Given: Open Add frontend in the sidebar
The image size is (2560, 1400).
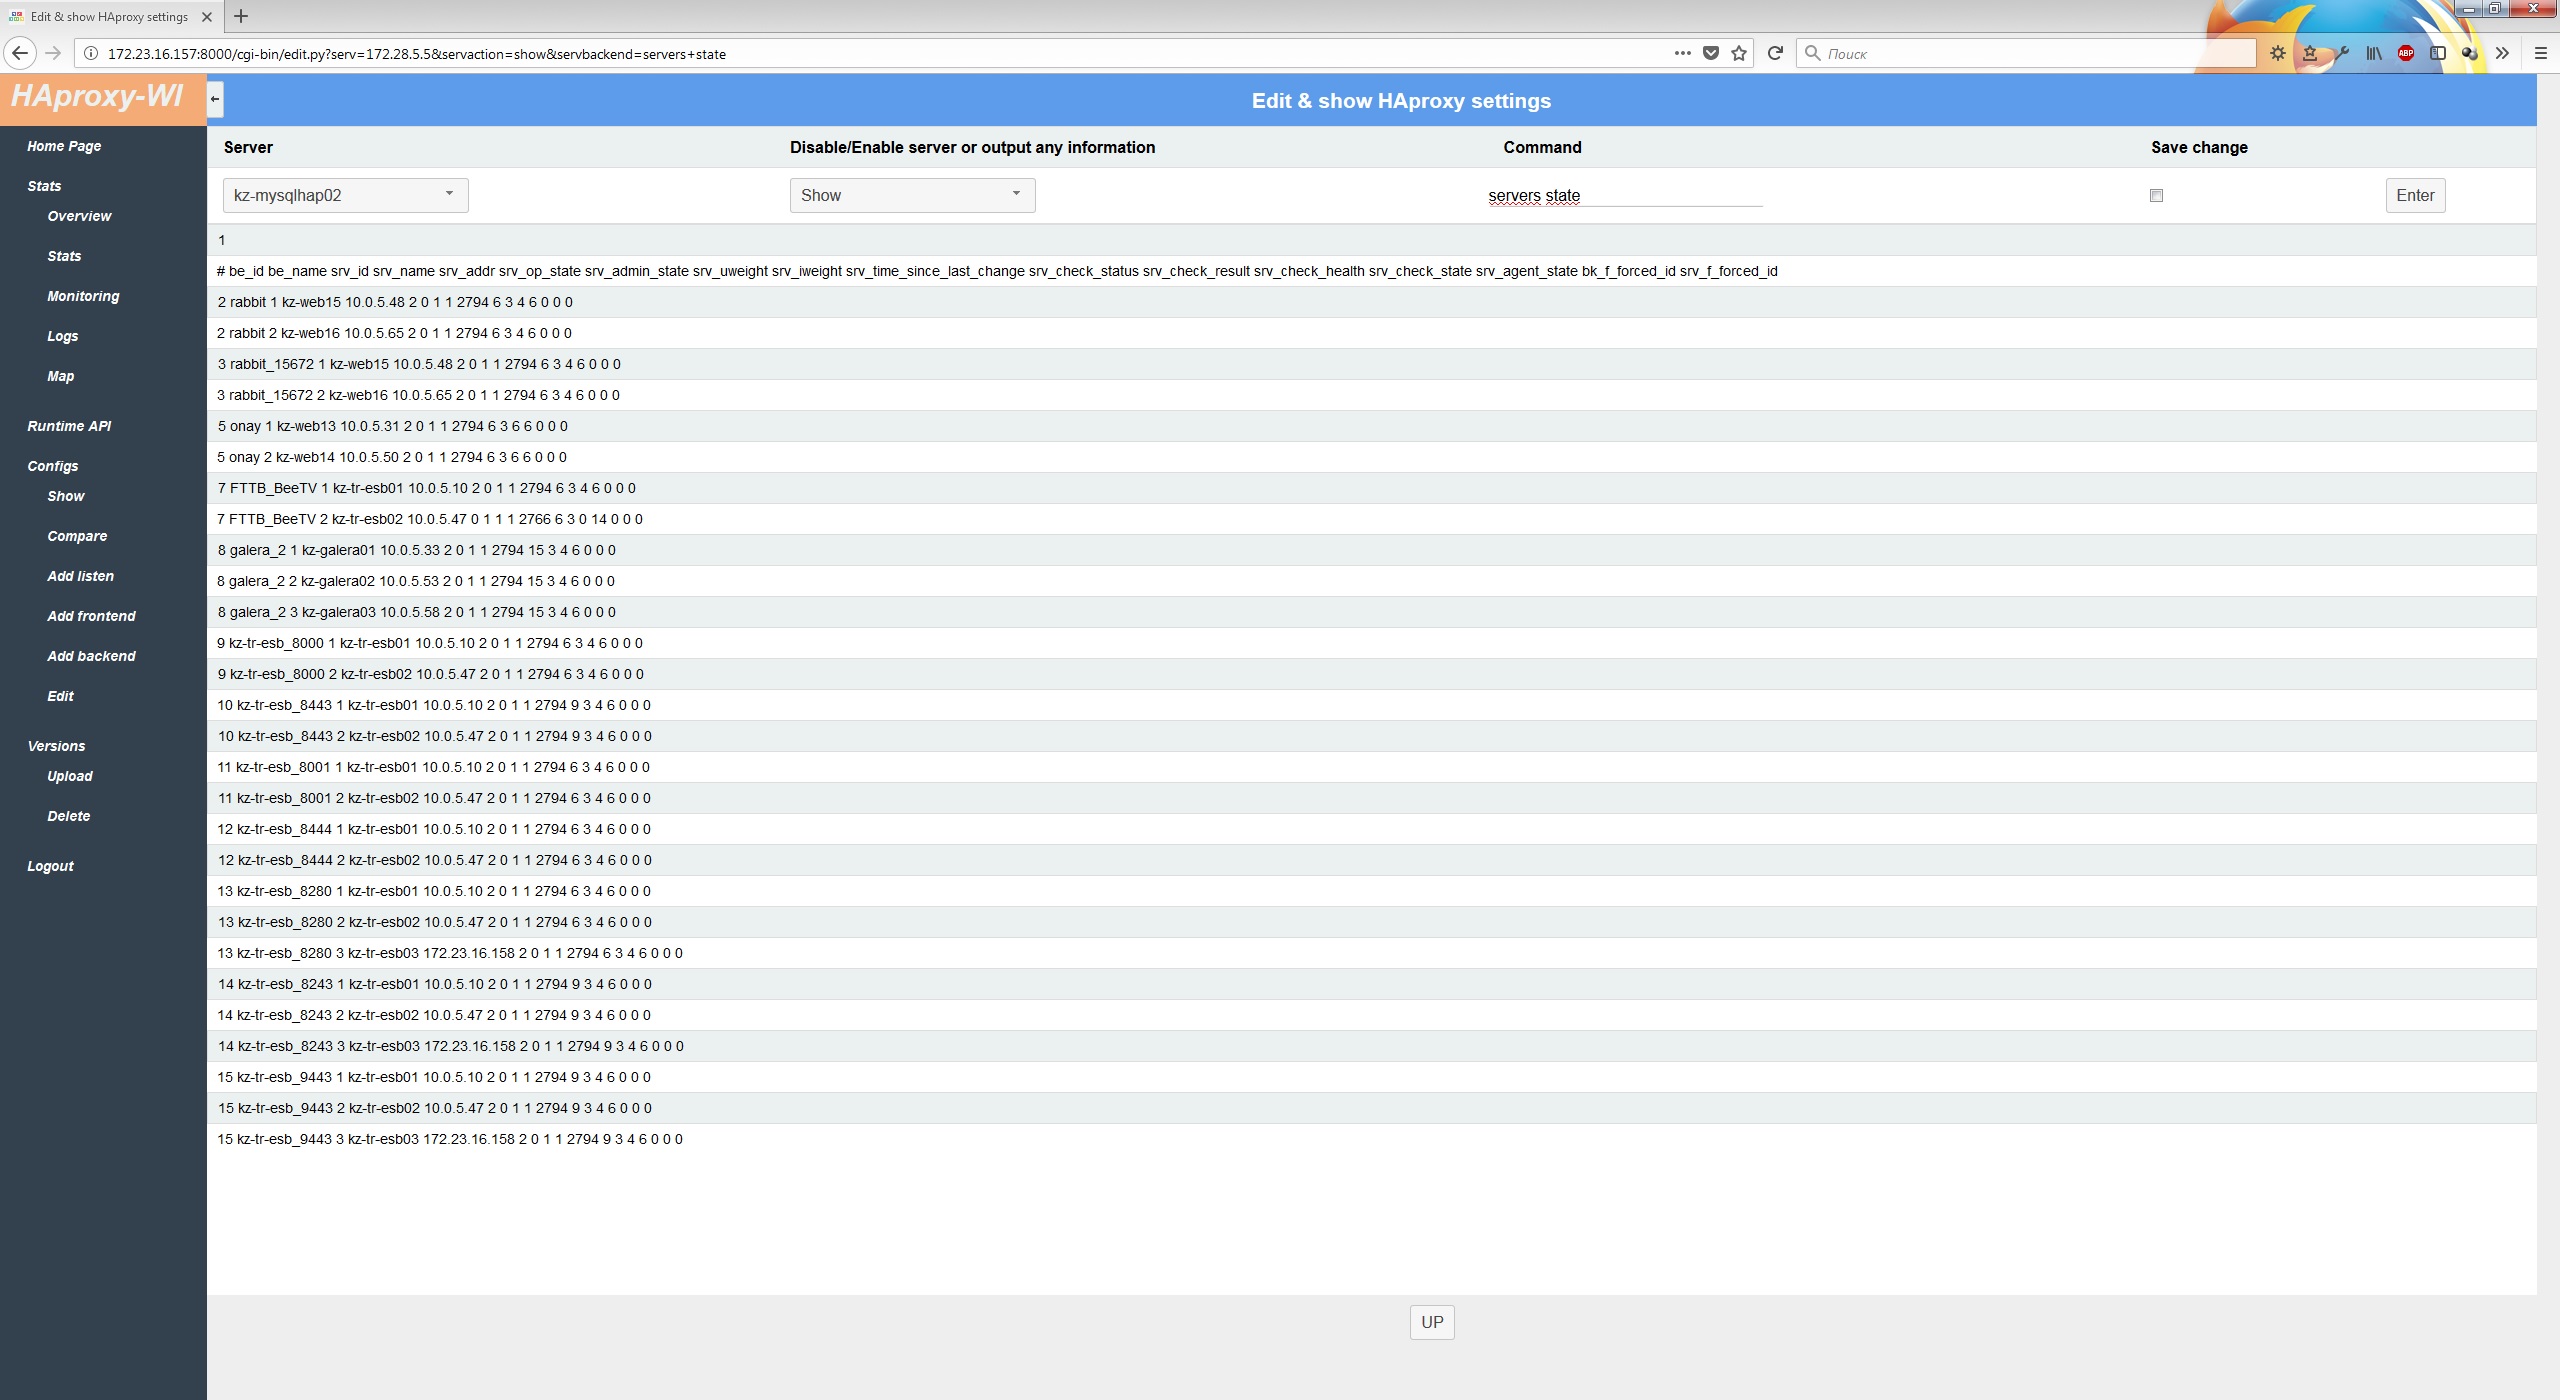Looking at the screenshot, I should (x=91, y=616).
